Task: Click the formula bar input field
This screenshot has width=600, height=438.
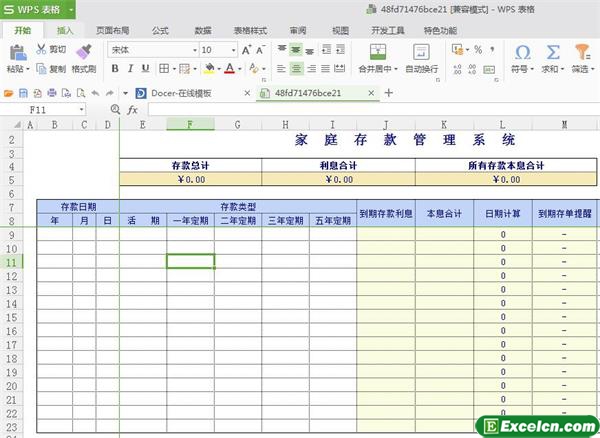Action: pos(360,109)
